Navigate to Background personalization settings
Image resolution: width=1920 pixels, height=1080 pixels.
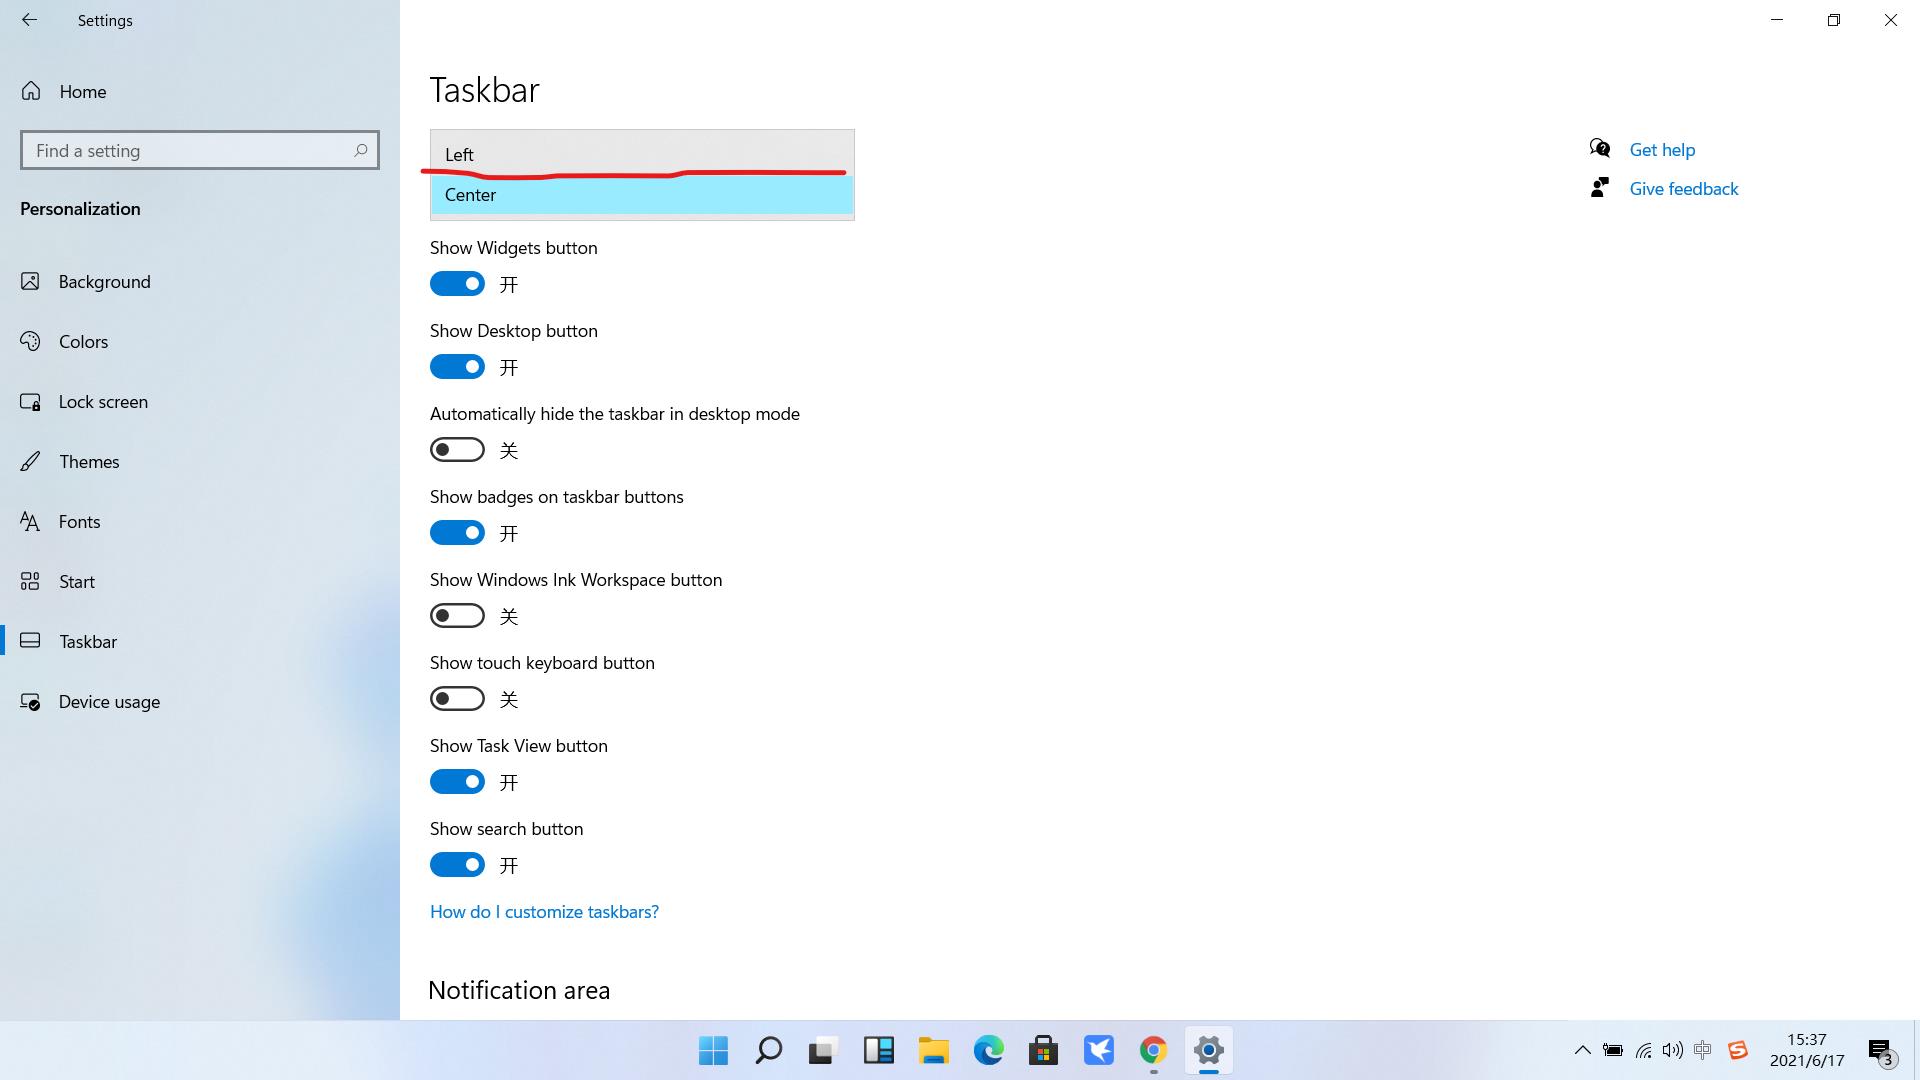(104, 281)
